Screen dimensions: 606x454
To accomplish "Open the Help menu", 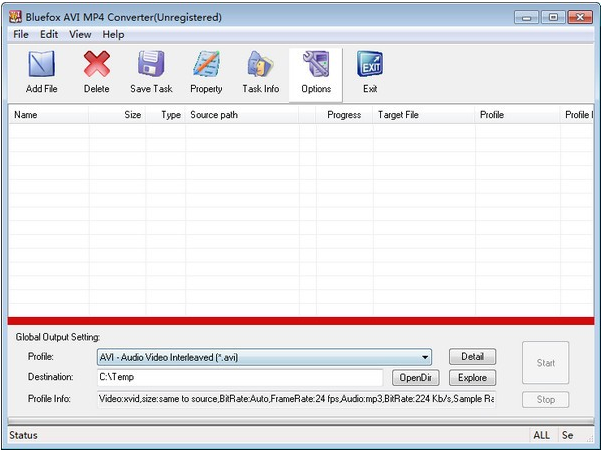I will 113,34.
